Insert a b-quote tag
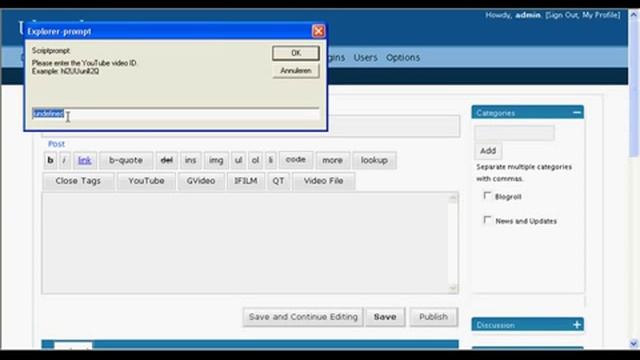Image resolution: width=640 pixels, height=360 pixels. 126,160
